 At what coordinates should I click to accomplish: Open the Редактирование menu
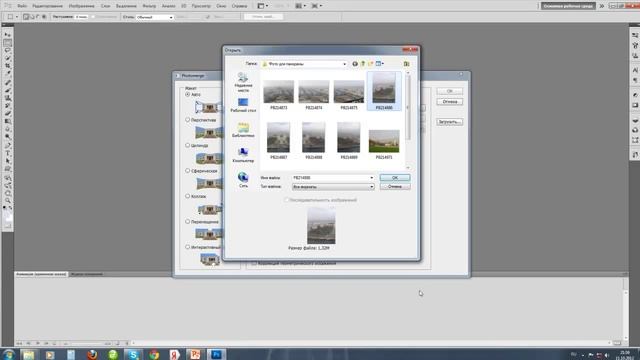click(48, 6)
